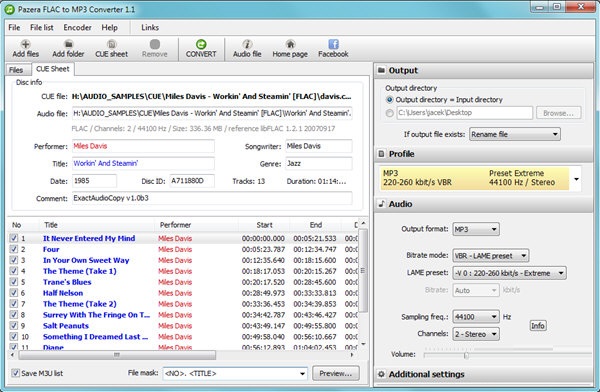Open the File mask dropdown

235,373
